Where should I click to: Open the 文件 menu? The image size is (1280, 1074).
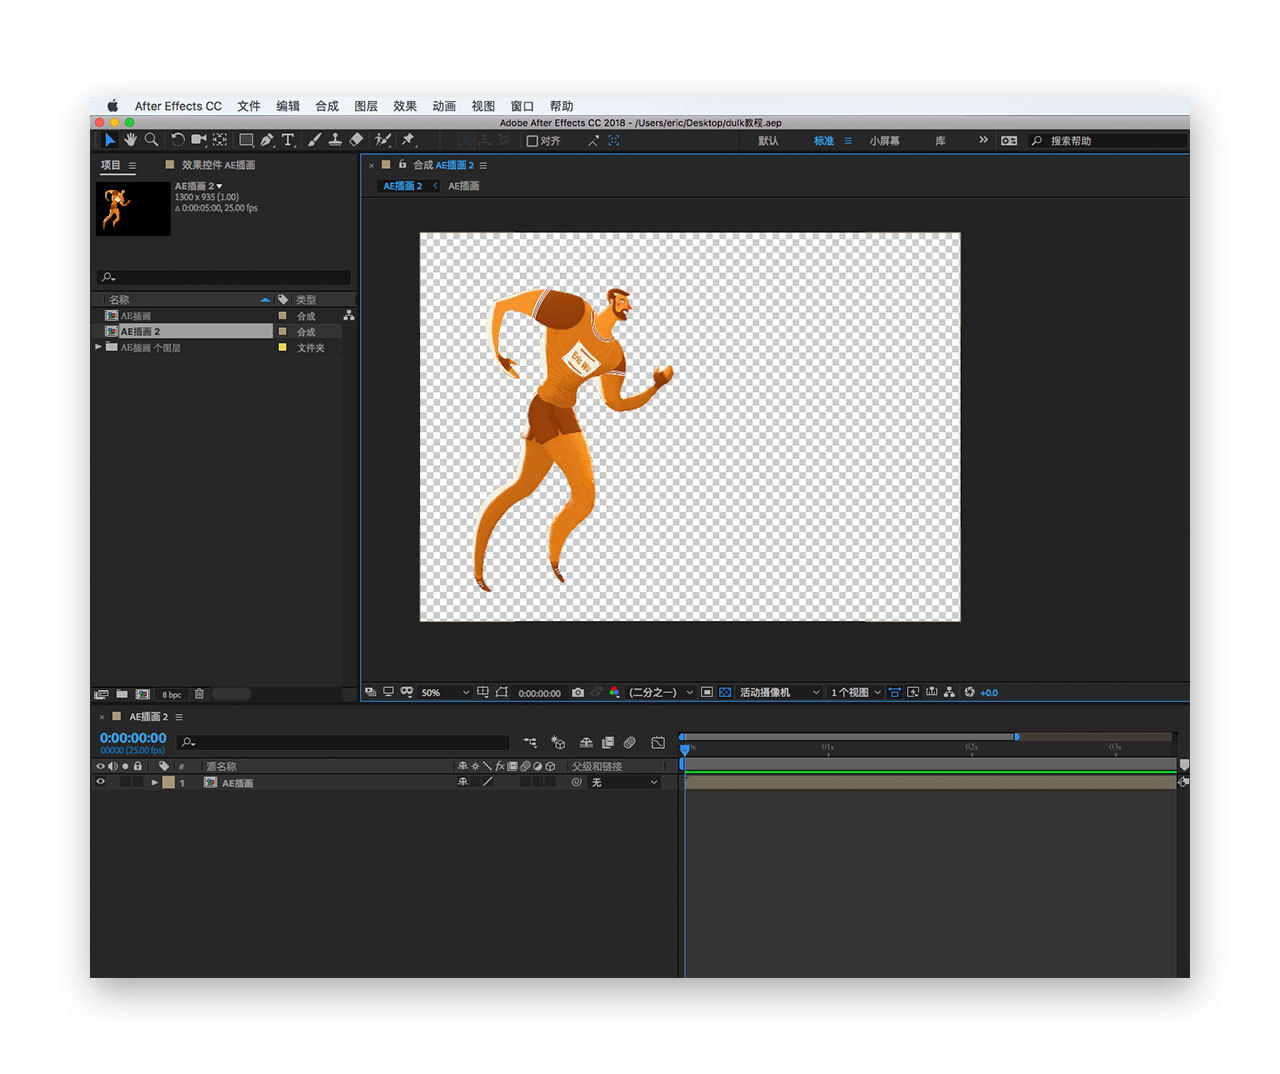(249, 106)
